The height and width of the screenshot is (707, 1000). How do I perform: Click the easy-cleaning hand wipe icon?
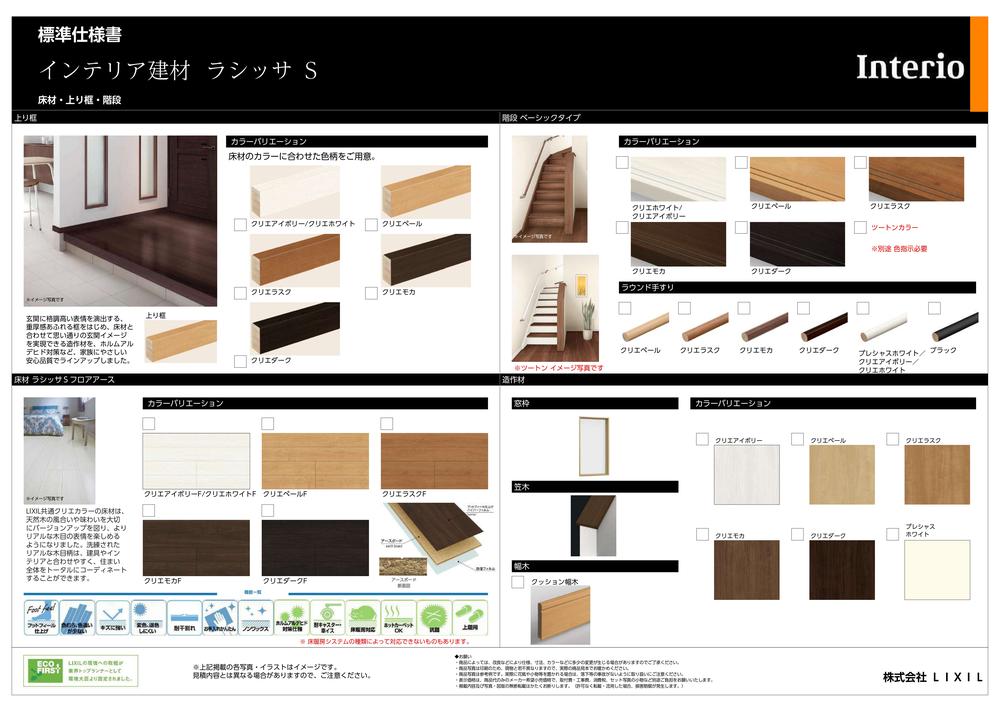[x=220, y=617]
